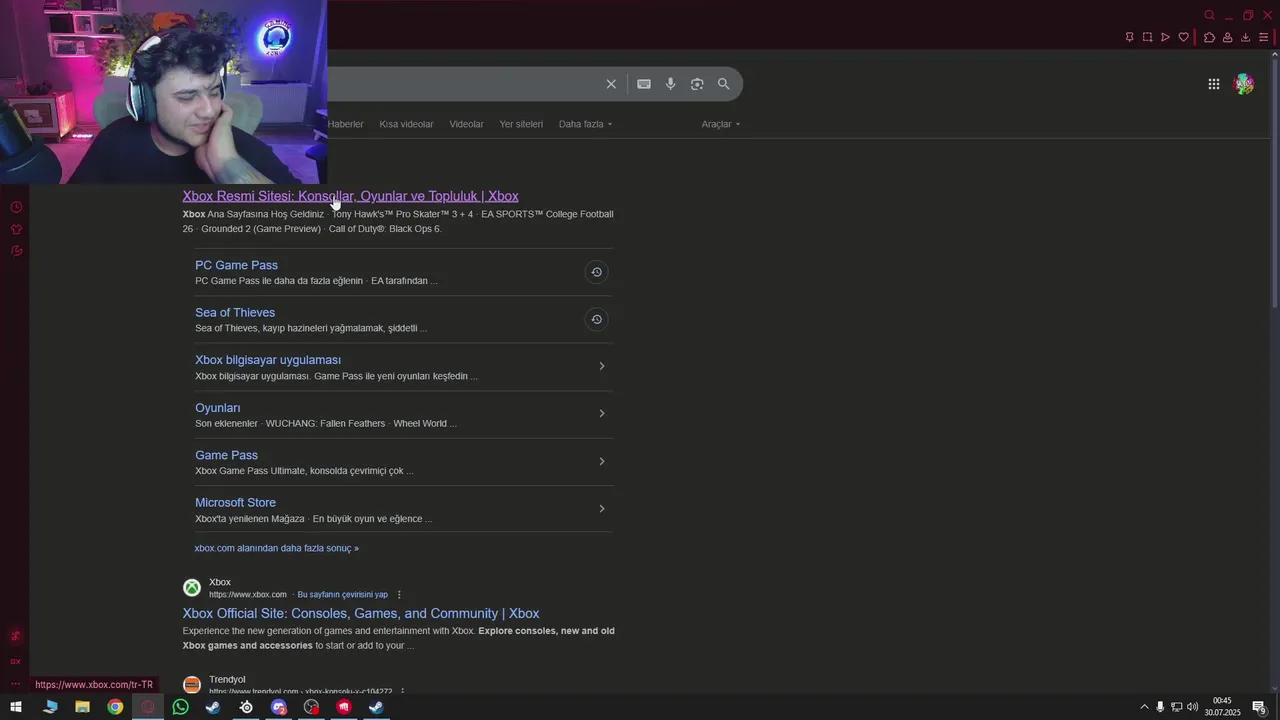Switch to the Videolar tab
This screenshot has height=720, width=1280.
(x=466, y=124)
